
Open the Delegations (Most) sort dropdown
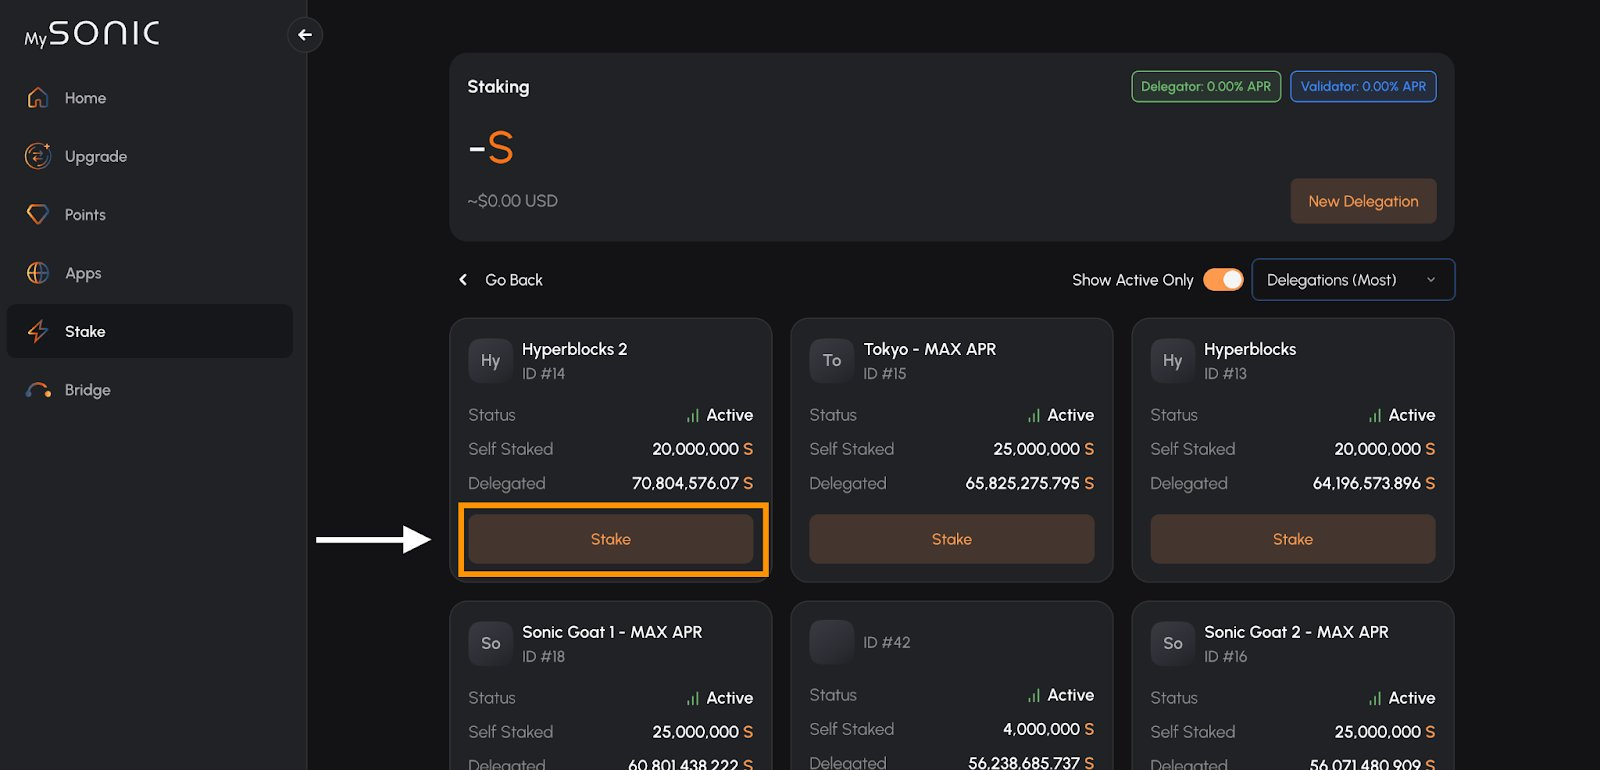pyautogui.click(x=1352, y=280)
